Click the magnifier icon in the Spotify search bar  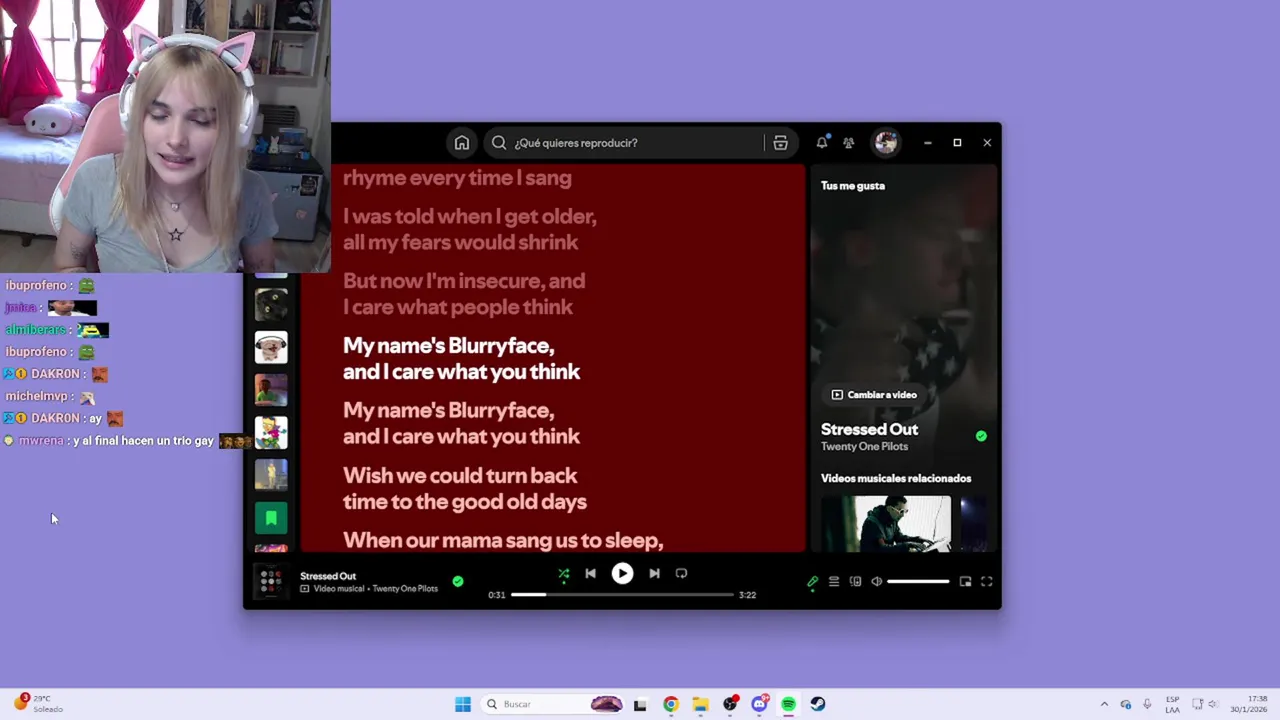tap(499, 143)
